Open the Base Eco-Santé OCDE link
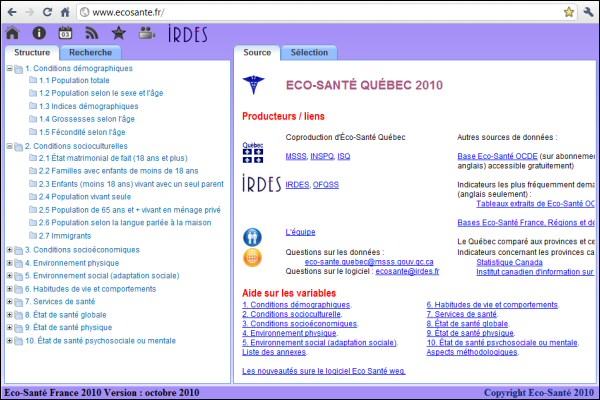Image resolution: width=600 pixels, height=400 pixels. [497, 156]
